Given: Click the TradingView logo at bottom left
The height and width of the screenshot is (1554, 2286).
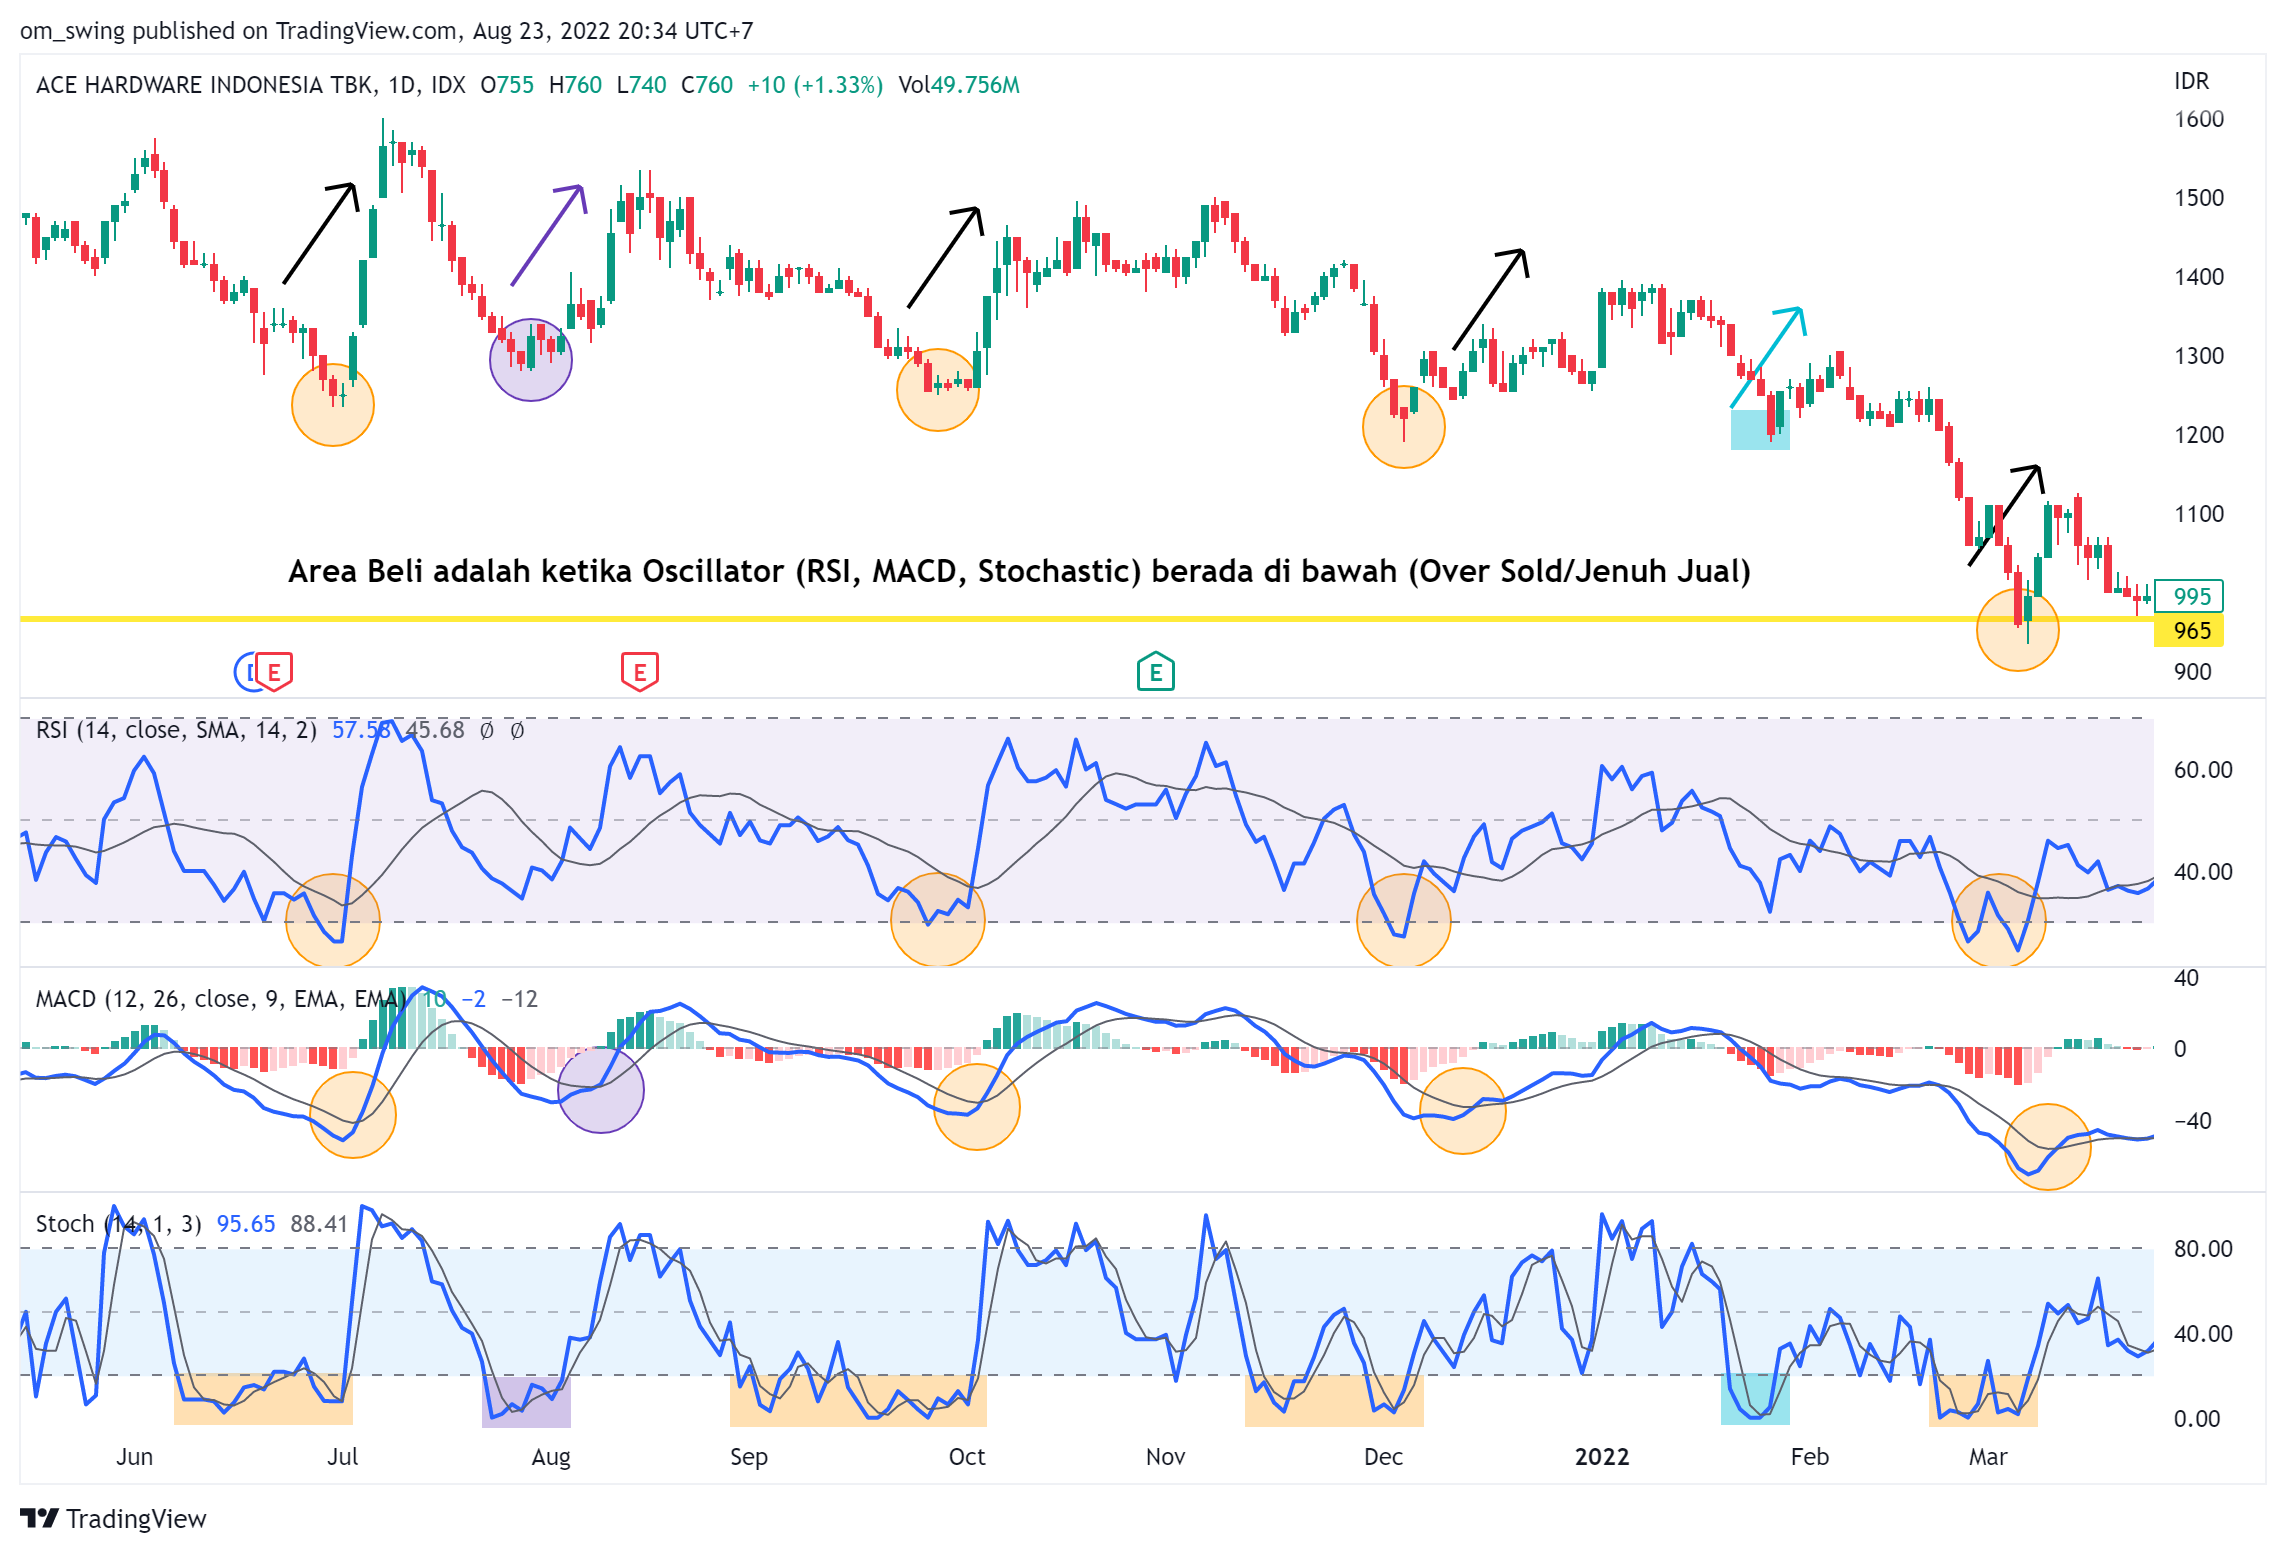Looking at the screenshot, I should click(x=113, y=1518).
